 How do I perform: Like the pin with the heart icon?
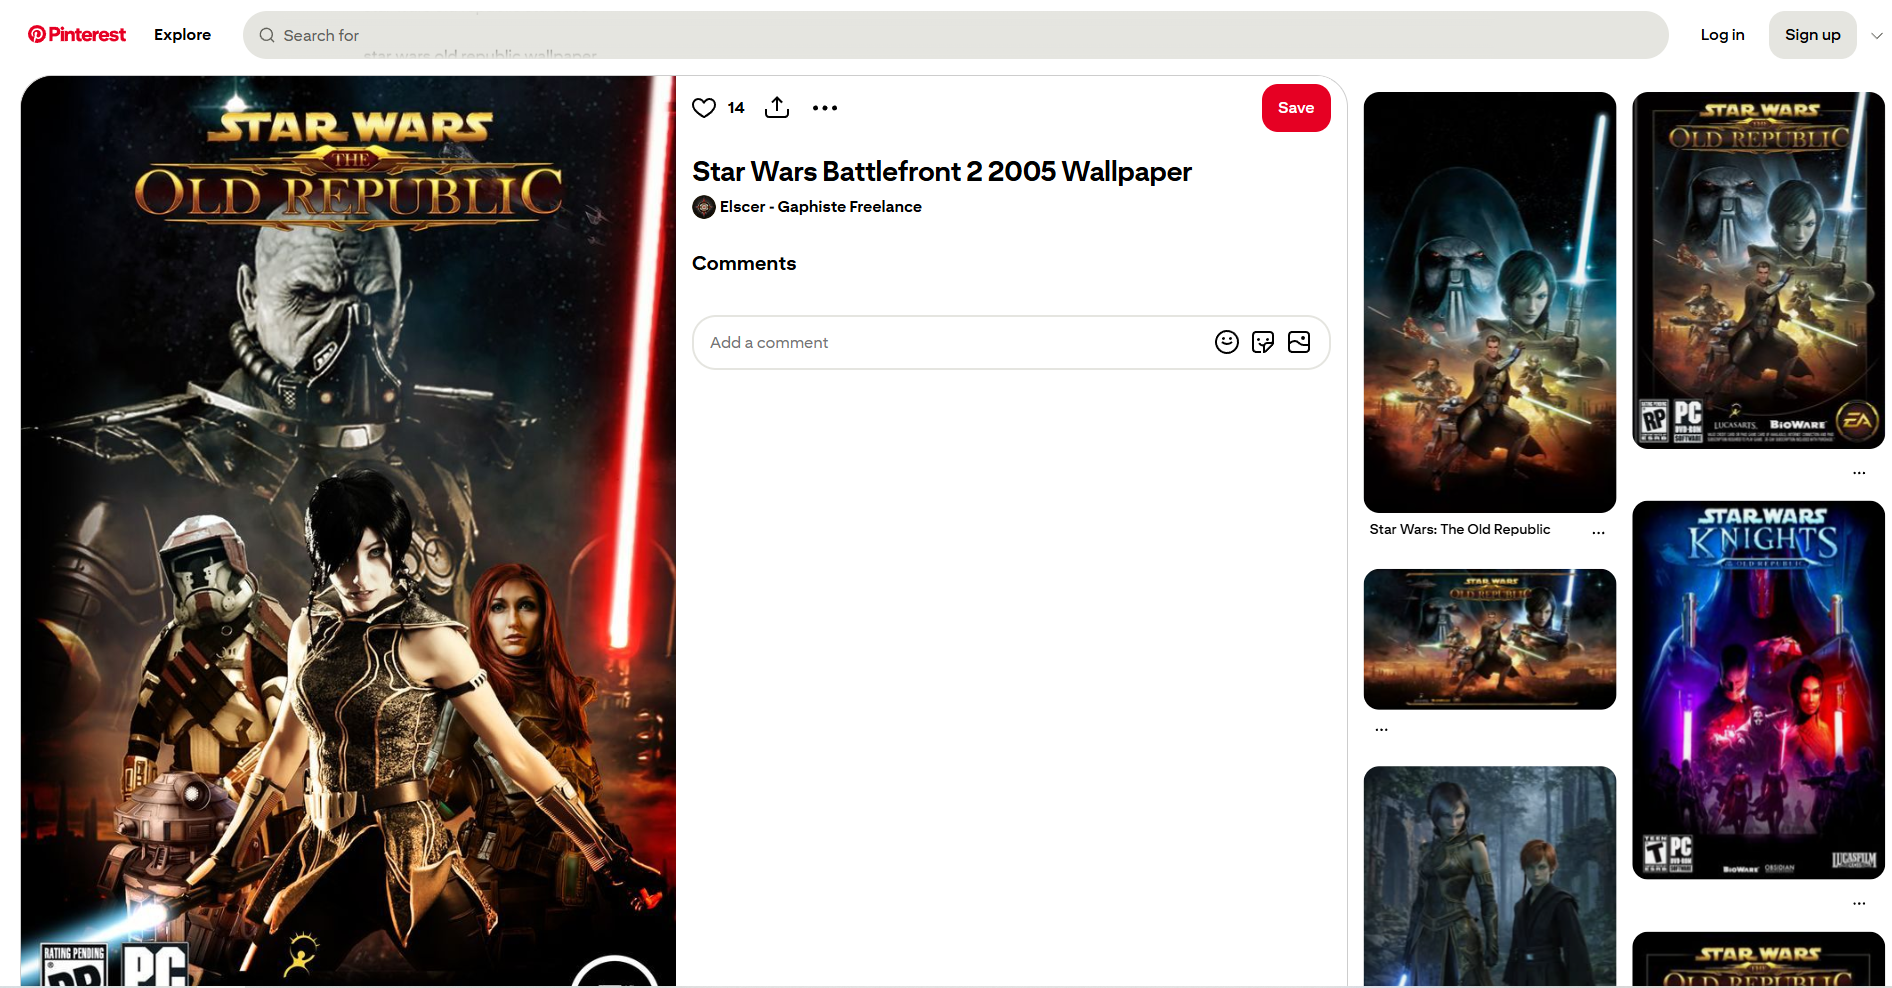[x=704, y=108]
